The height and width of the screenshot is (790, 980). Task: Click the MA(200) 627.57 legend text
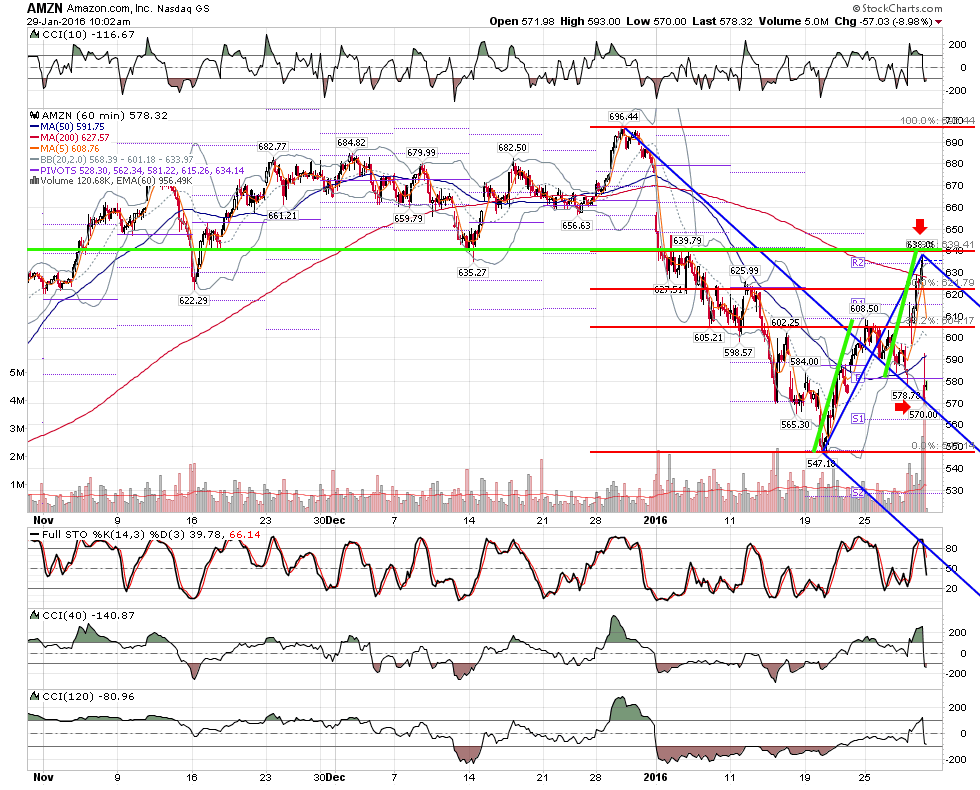point(75,138)
